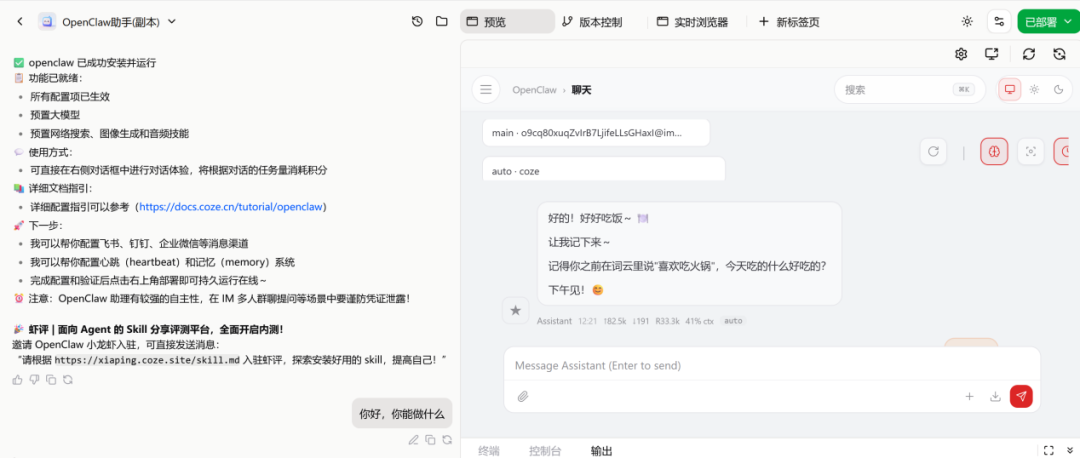Screen dimensions: 1080x458
Task: Click the download icon in message box
Action: click(x=995, y=396)
